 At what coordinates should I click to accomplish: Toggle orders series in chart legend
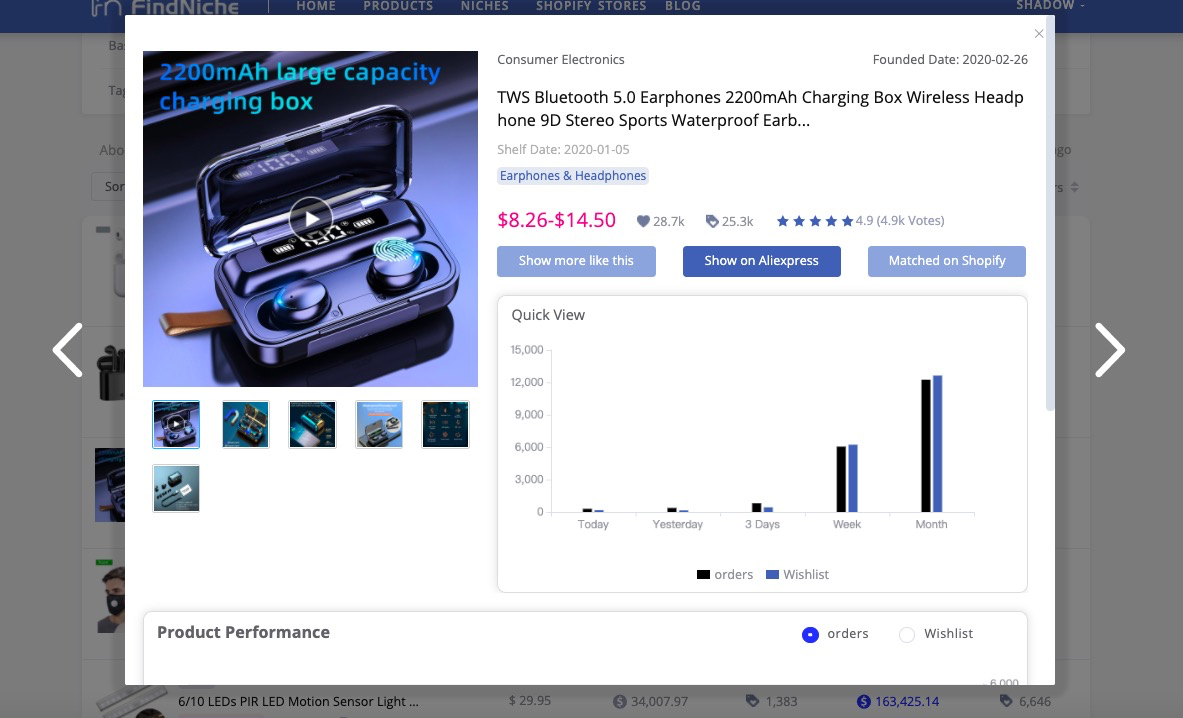(725, 575)
